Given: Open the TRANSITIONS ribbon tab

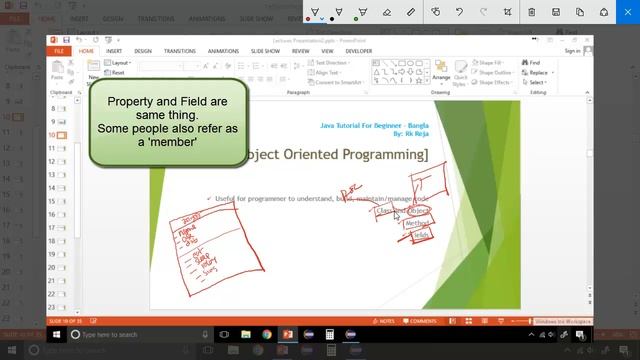Looking at the screenshot, I should pyautogui.click(x=180, y=51).
